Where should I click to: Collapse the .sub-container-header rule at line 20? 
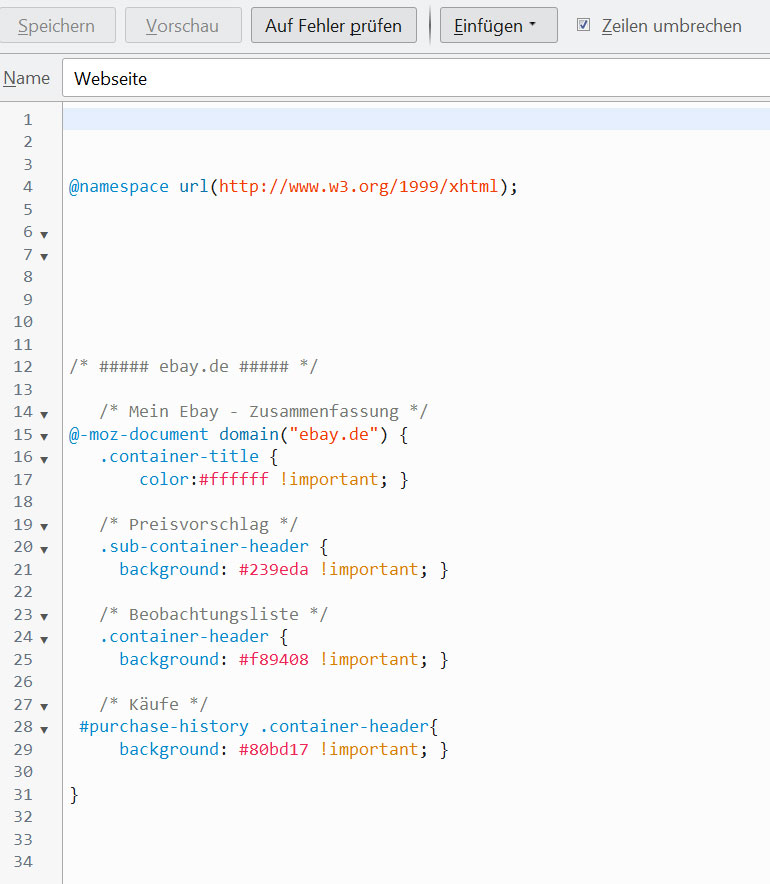tap(44, 548)
